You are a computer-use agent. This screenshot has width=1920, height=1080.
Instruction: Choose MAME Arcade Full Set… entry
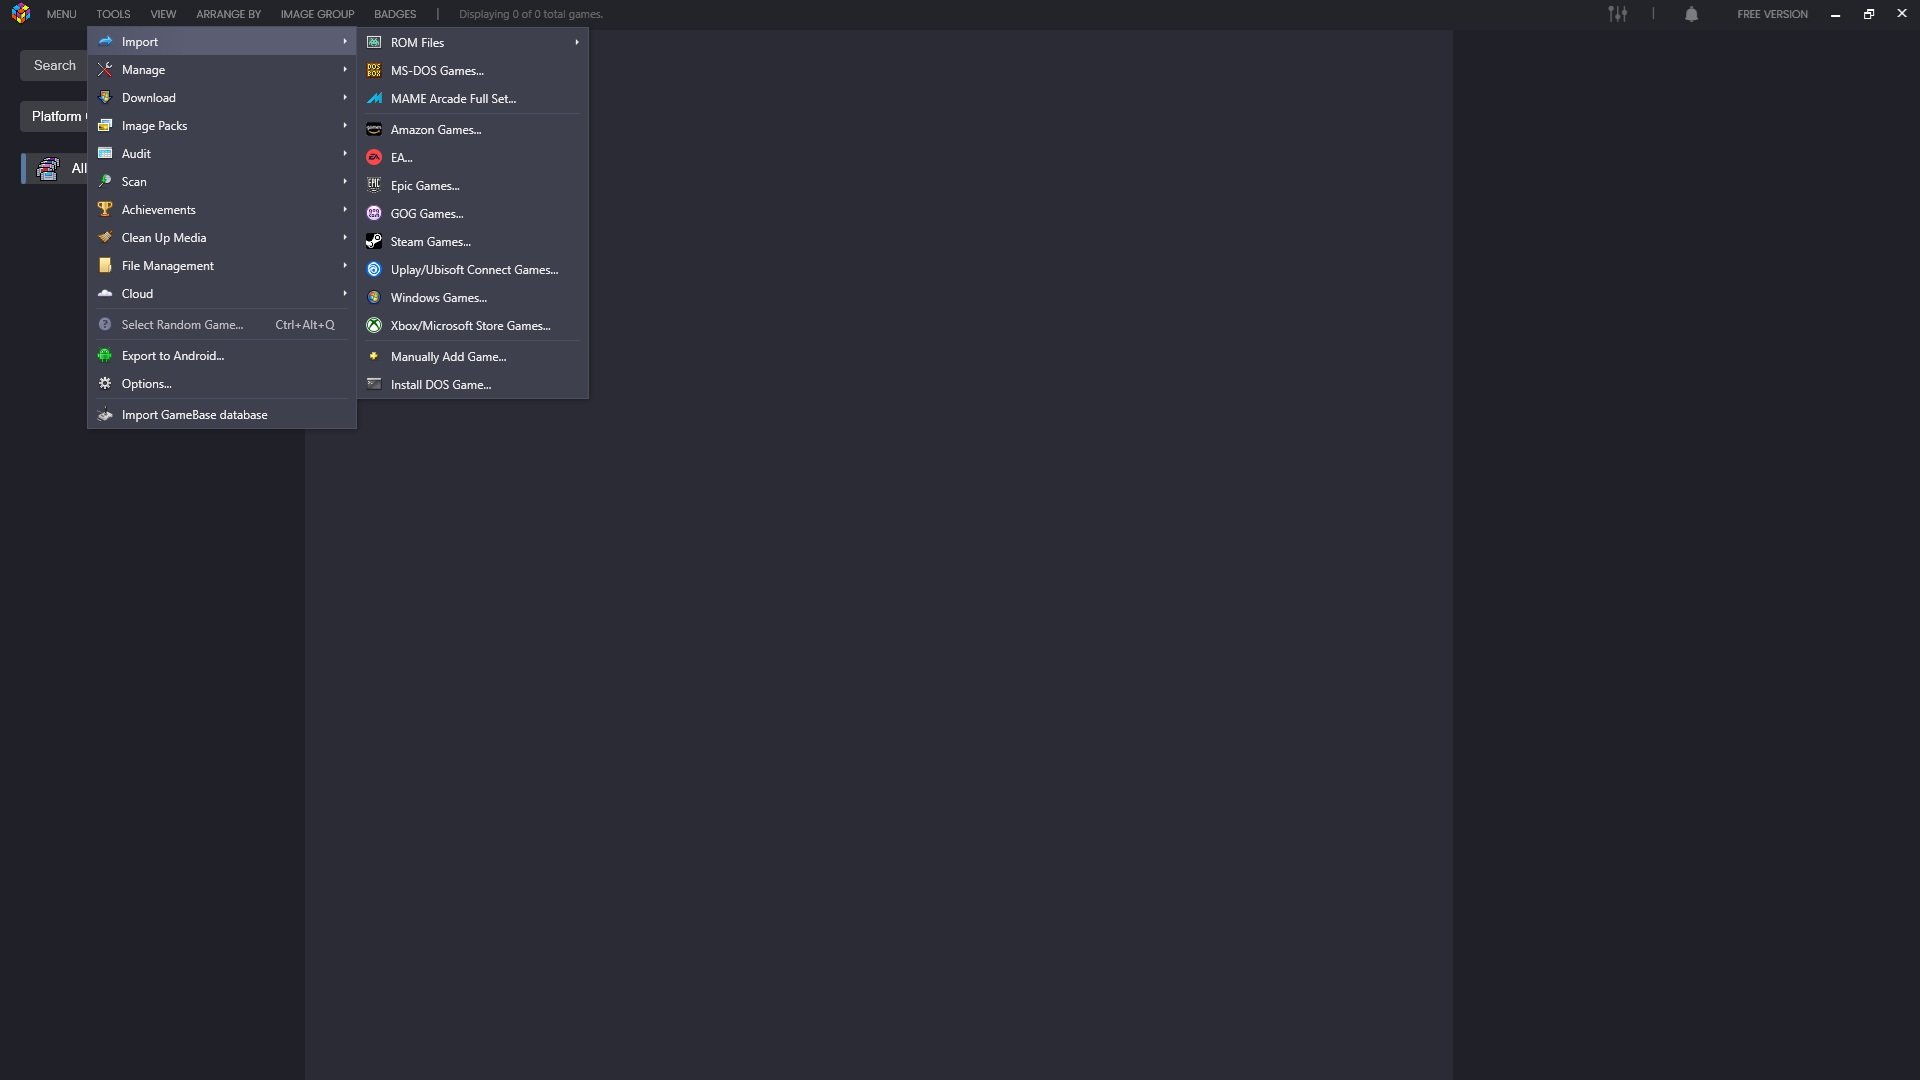click(x=473, y=99)
